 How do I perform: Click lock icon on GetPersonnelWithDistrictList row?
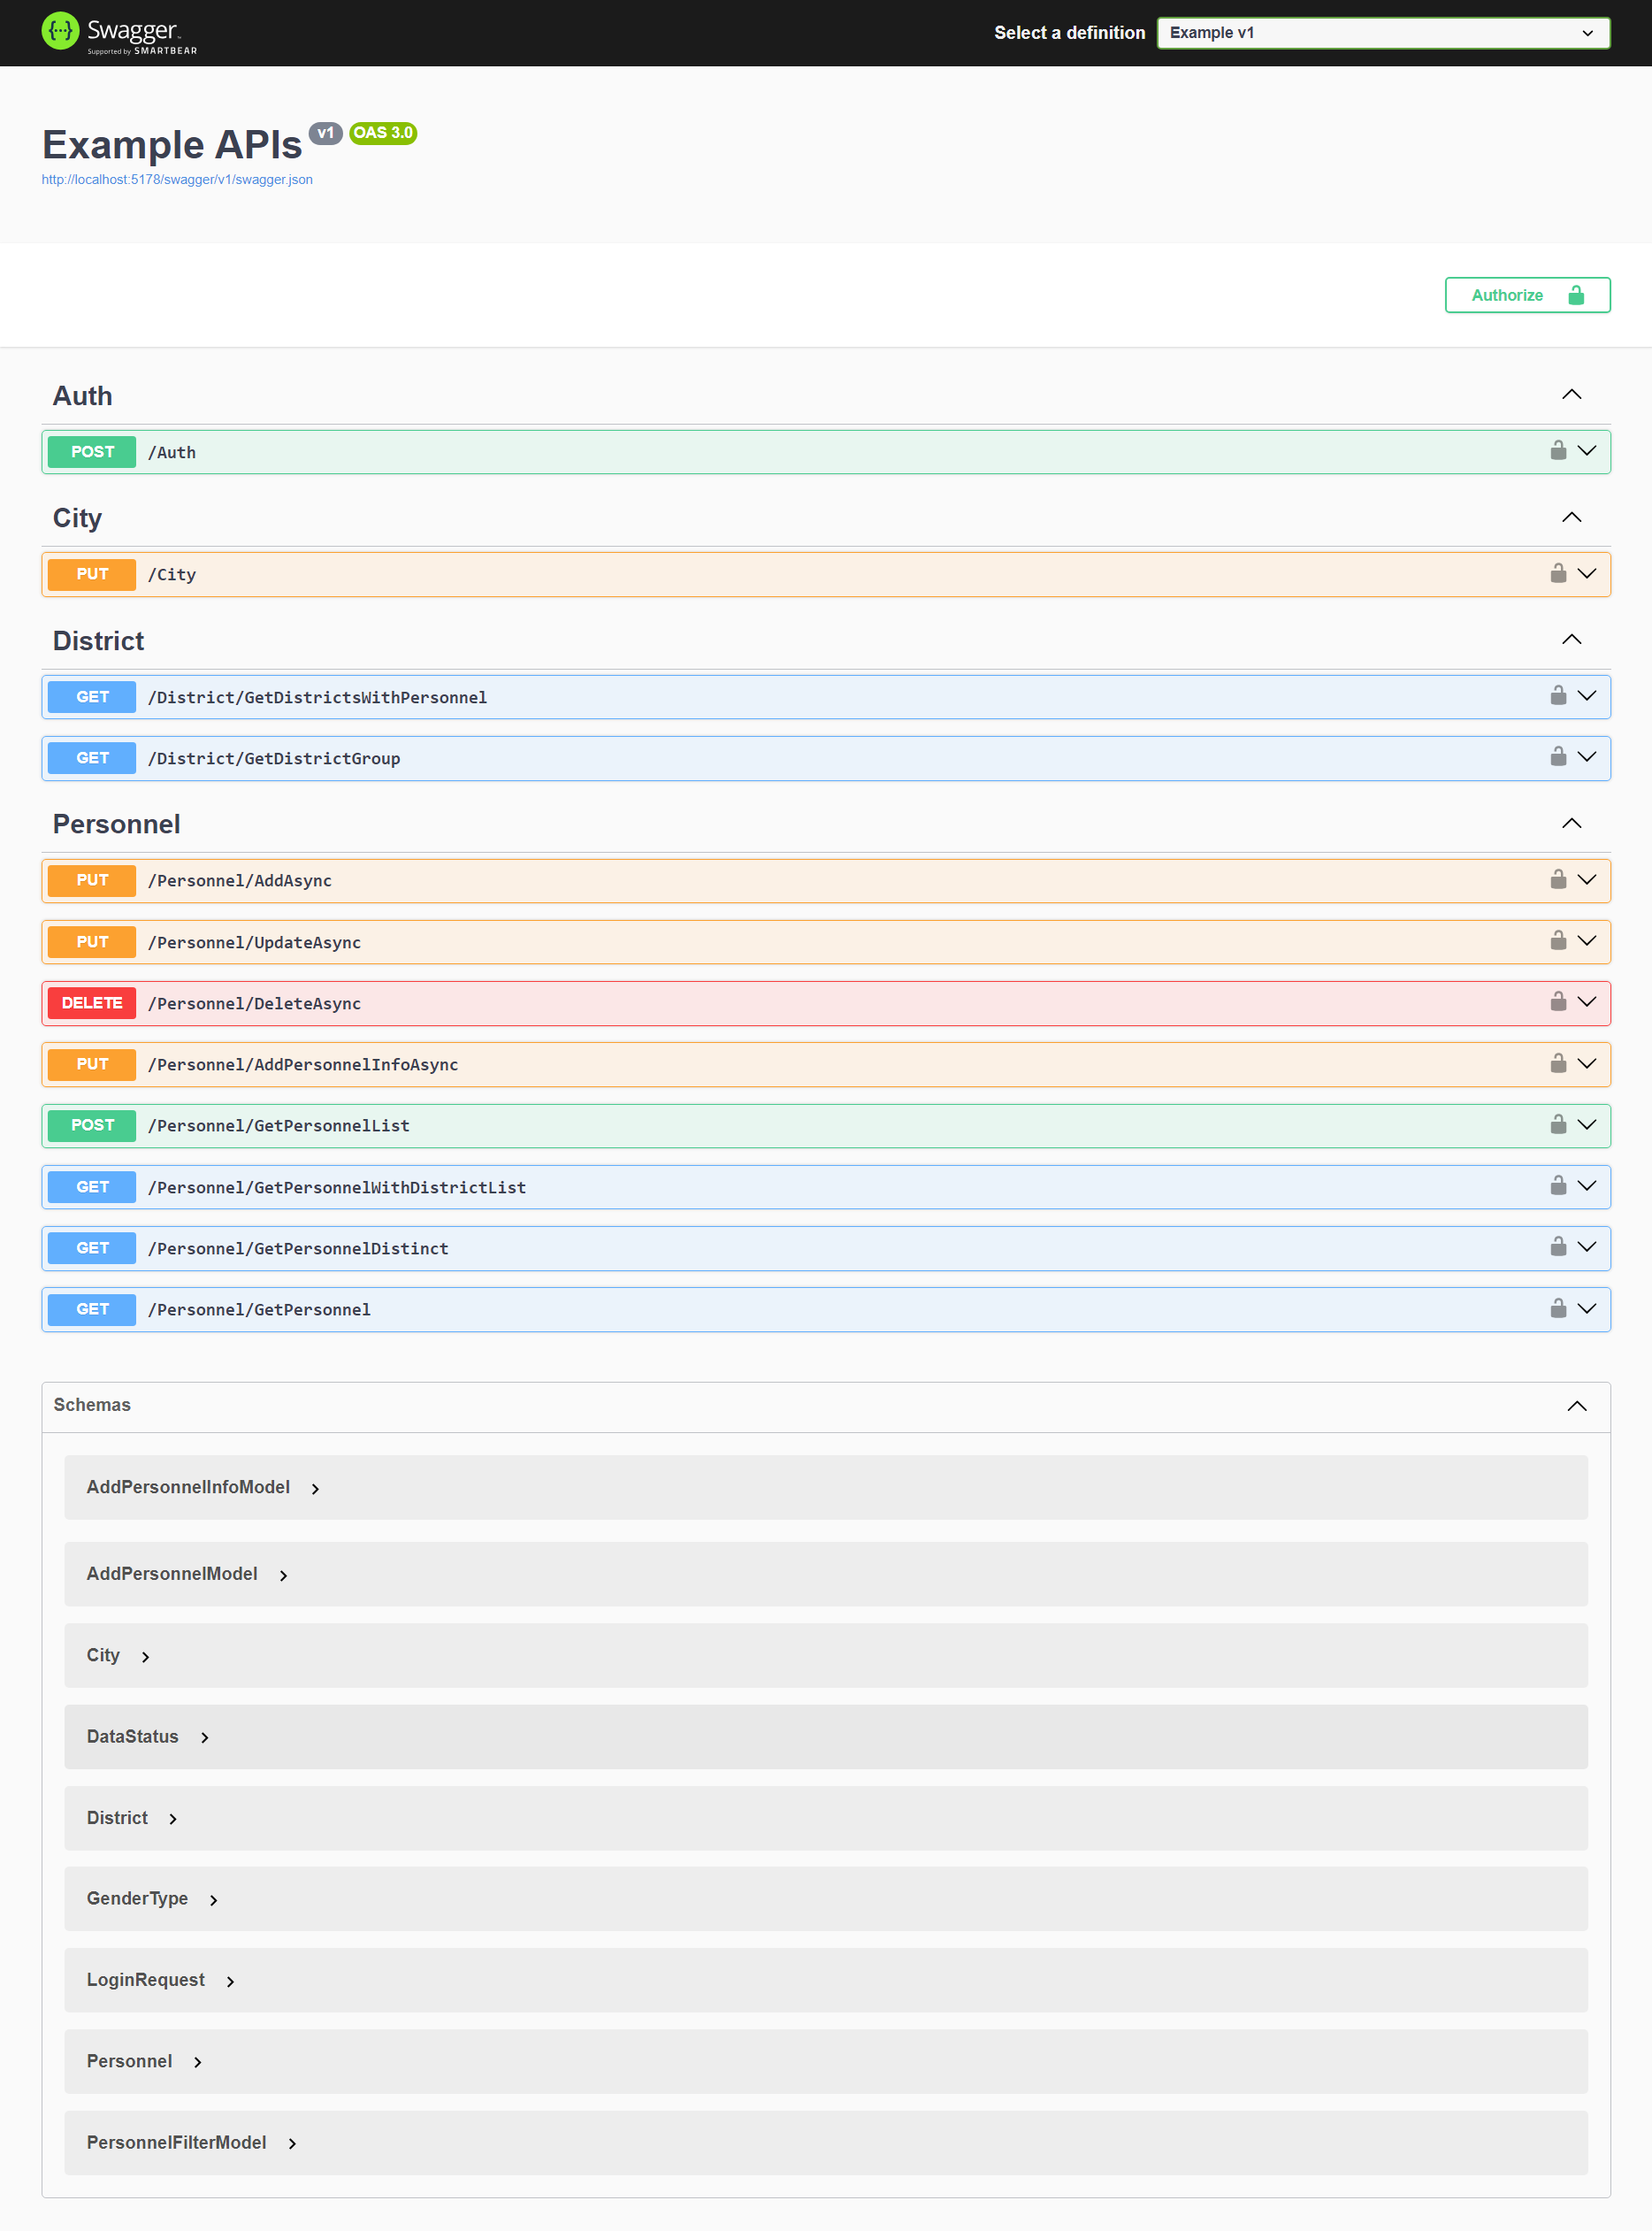point(1558,1185)
